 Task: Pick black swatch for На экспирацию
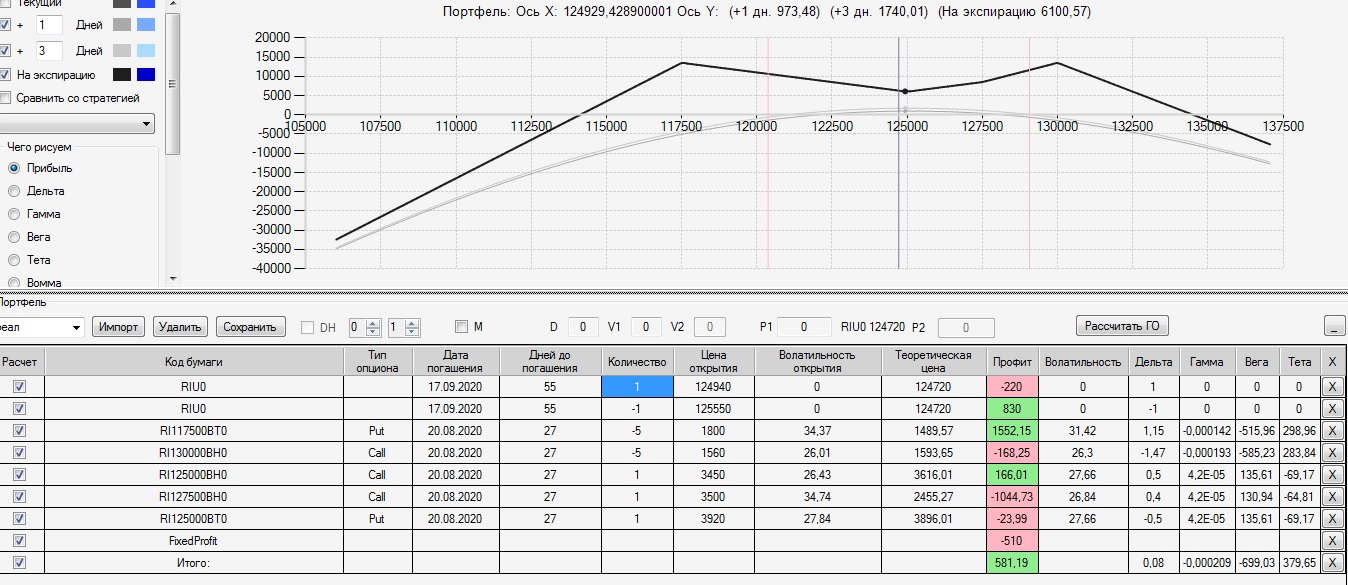[122, 75]
